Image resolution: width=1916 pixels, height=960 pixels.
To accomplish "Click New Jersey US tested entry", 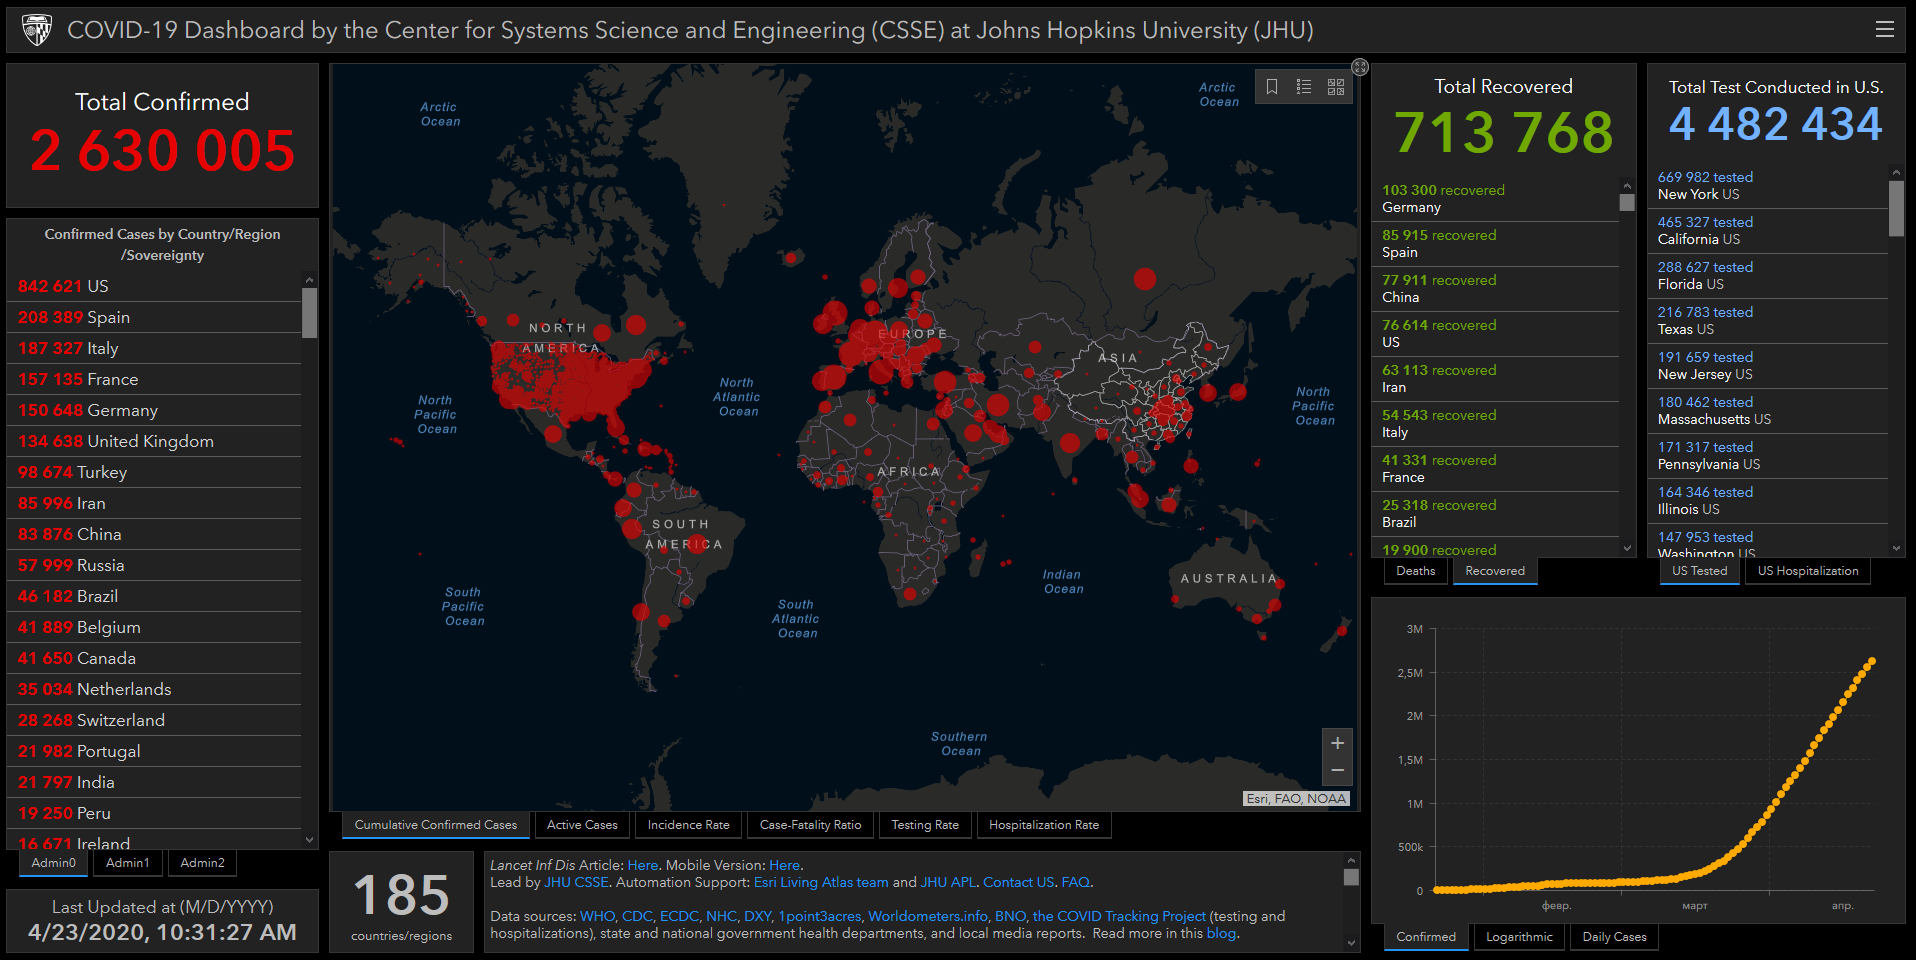I will pos(1768,366).
